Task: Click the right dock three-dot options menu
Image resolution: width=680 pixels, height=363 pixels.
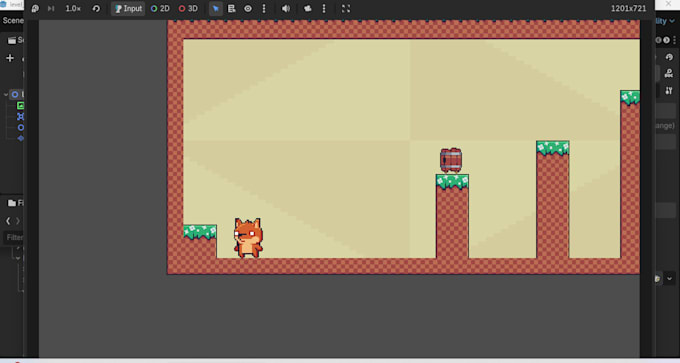Action: [674, 40]
